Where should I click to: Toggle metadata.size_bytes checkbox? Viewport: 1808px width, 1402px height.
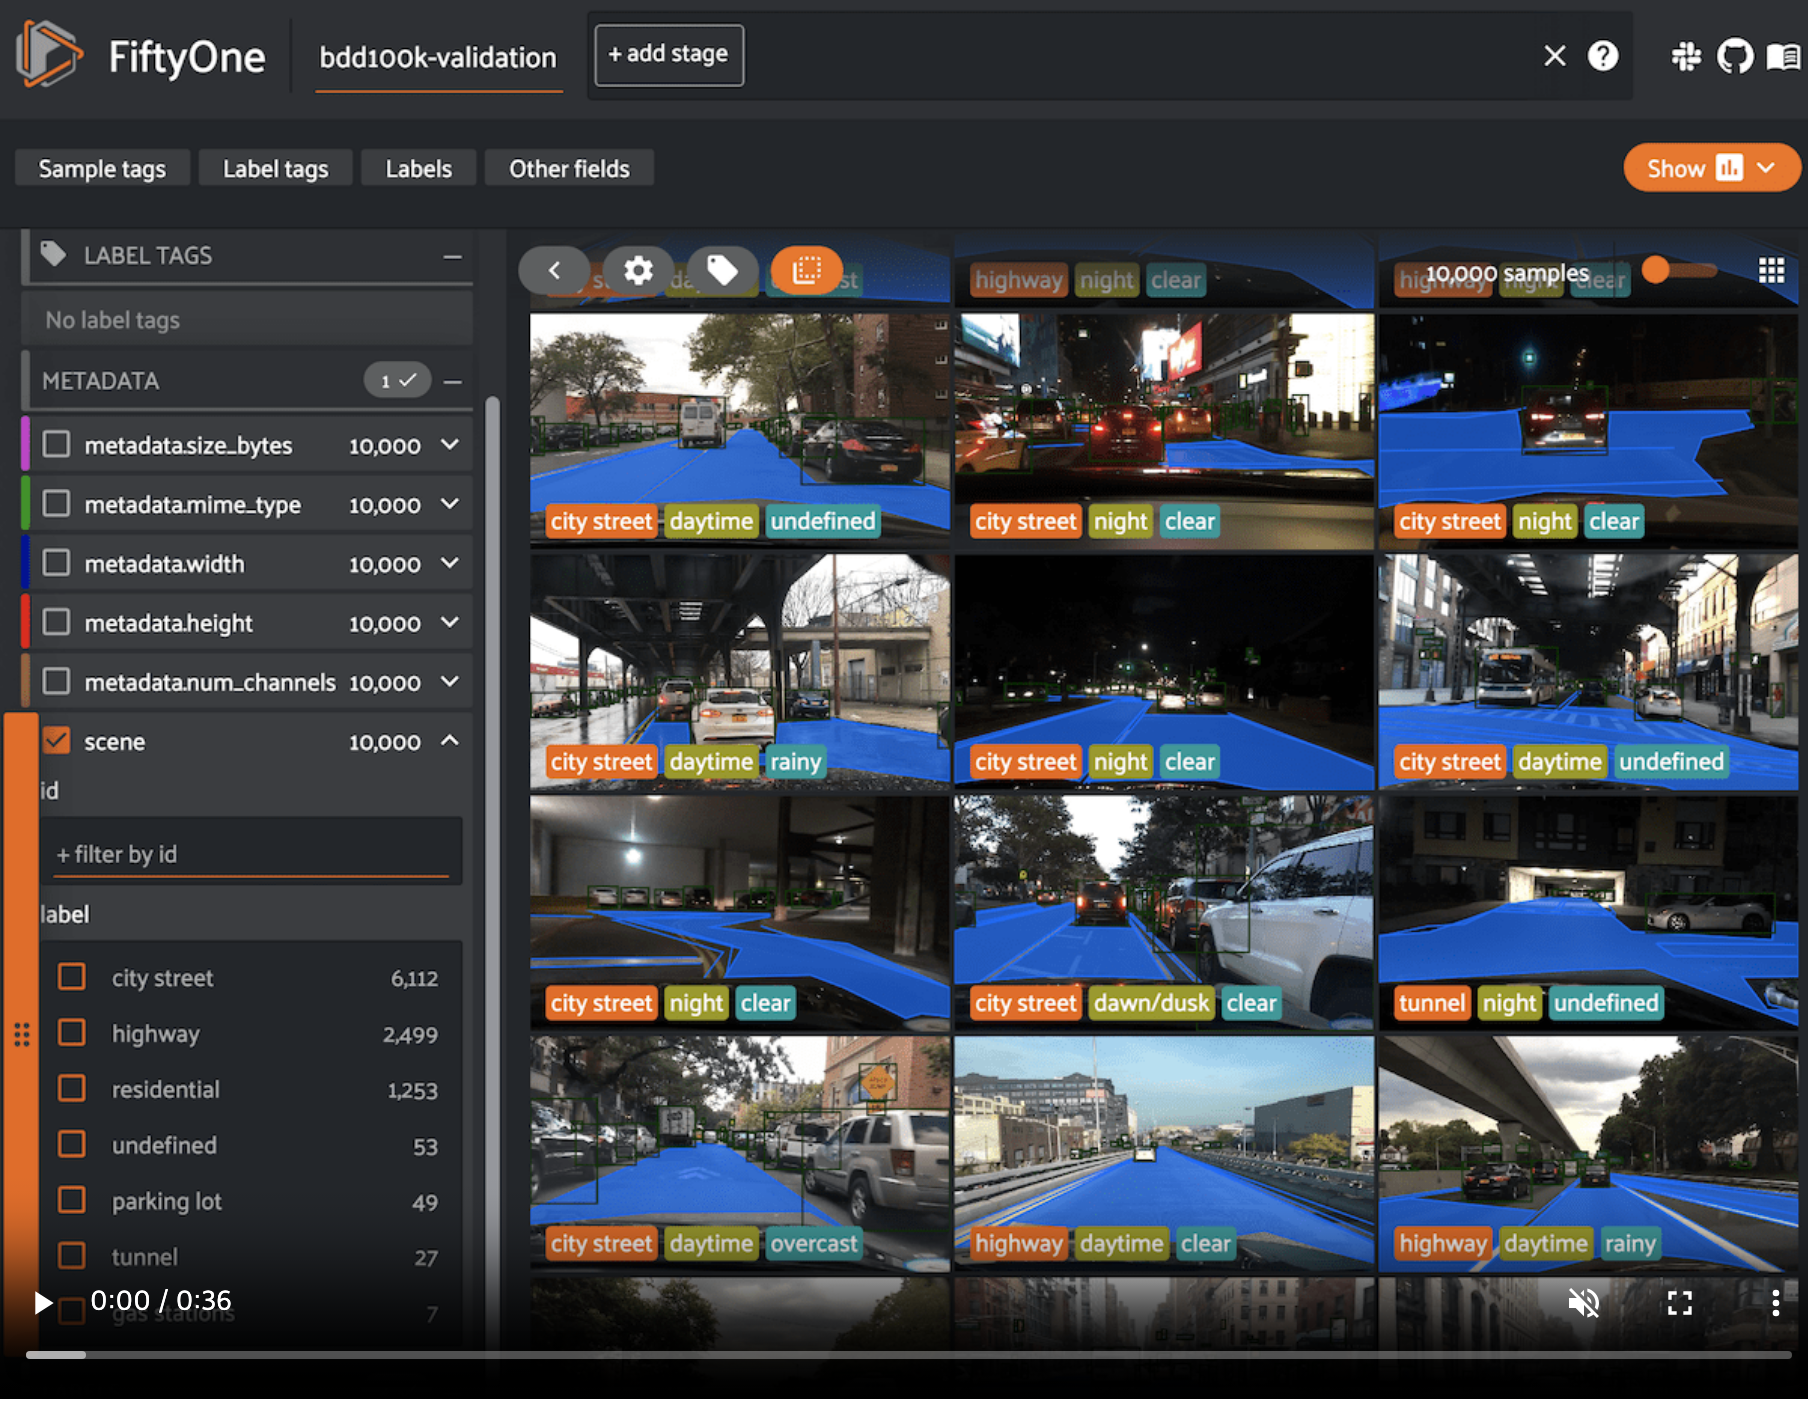click(x=56, y=444)
